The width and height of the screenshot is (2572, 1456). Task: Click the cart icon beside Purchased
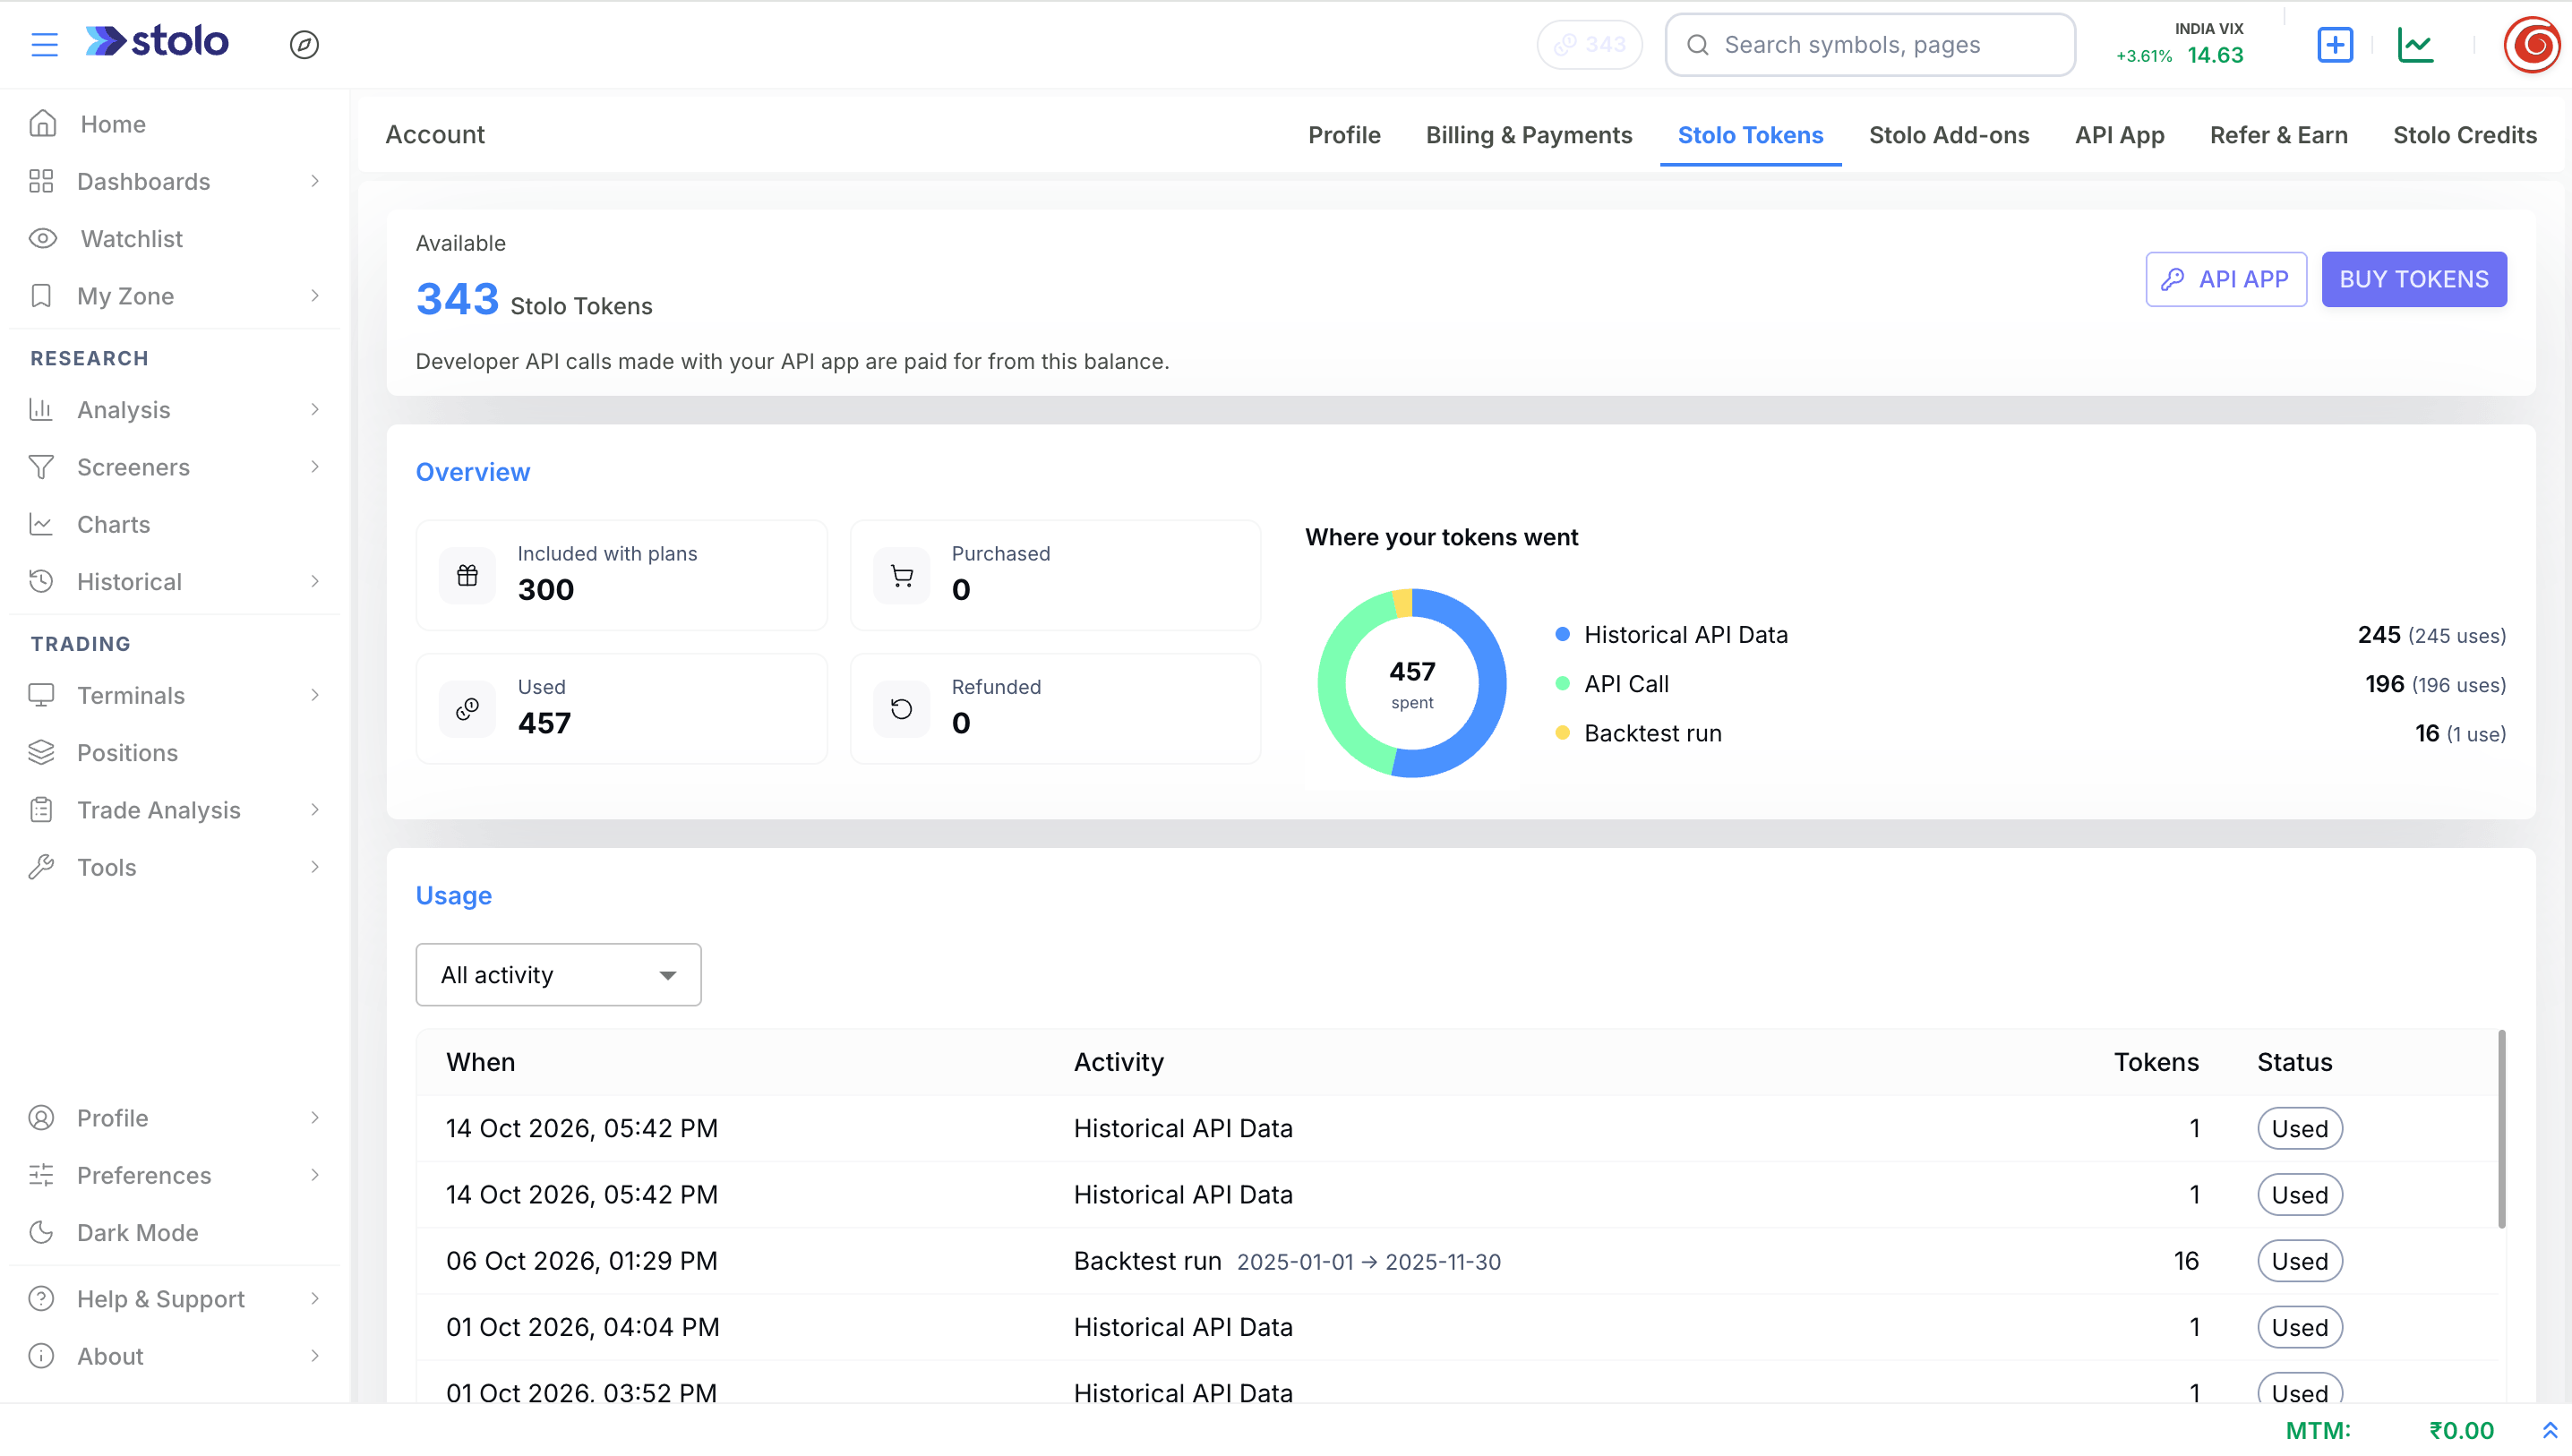[x=901, y=575]
